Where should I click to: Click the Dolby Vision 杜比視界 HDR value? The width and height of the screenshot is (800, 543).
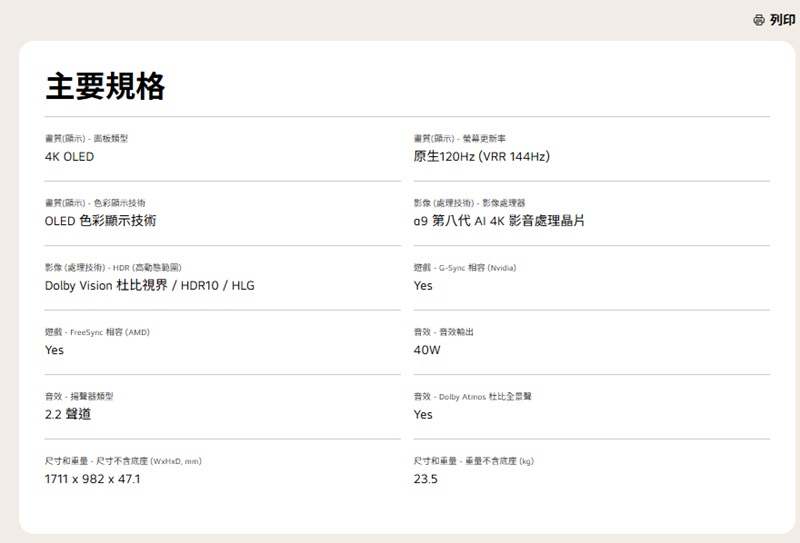click(149, 286)
